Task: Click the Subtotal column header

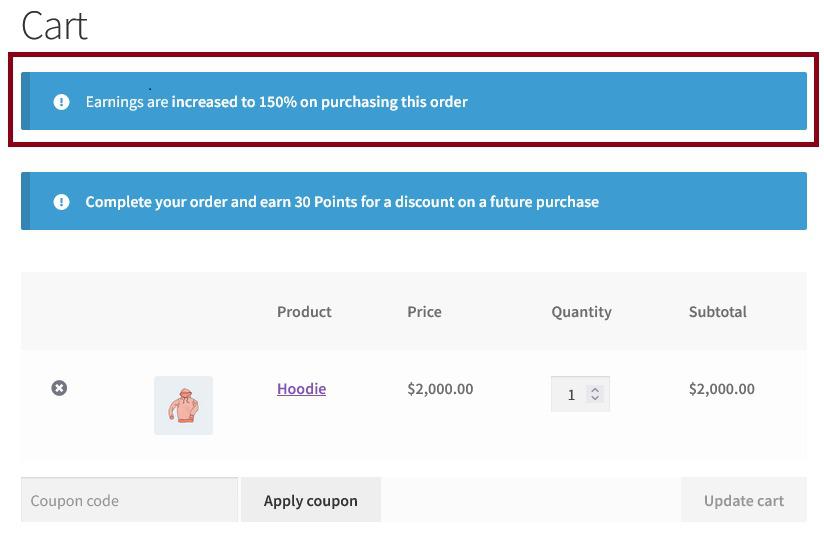Action: 717,312
